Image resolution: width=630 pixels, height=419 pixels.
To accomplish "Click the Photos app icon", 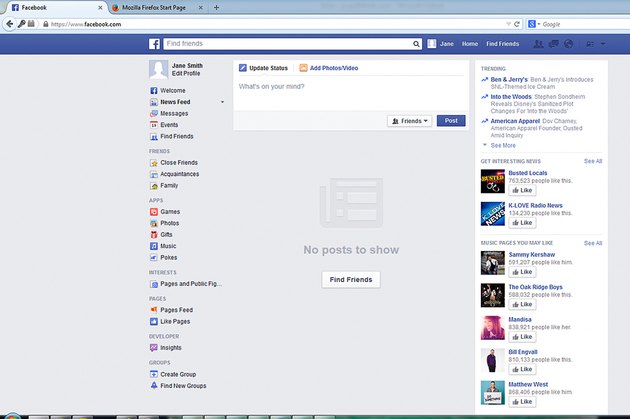I will [x=153, y=223].
